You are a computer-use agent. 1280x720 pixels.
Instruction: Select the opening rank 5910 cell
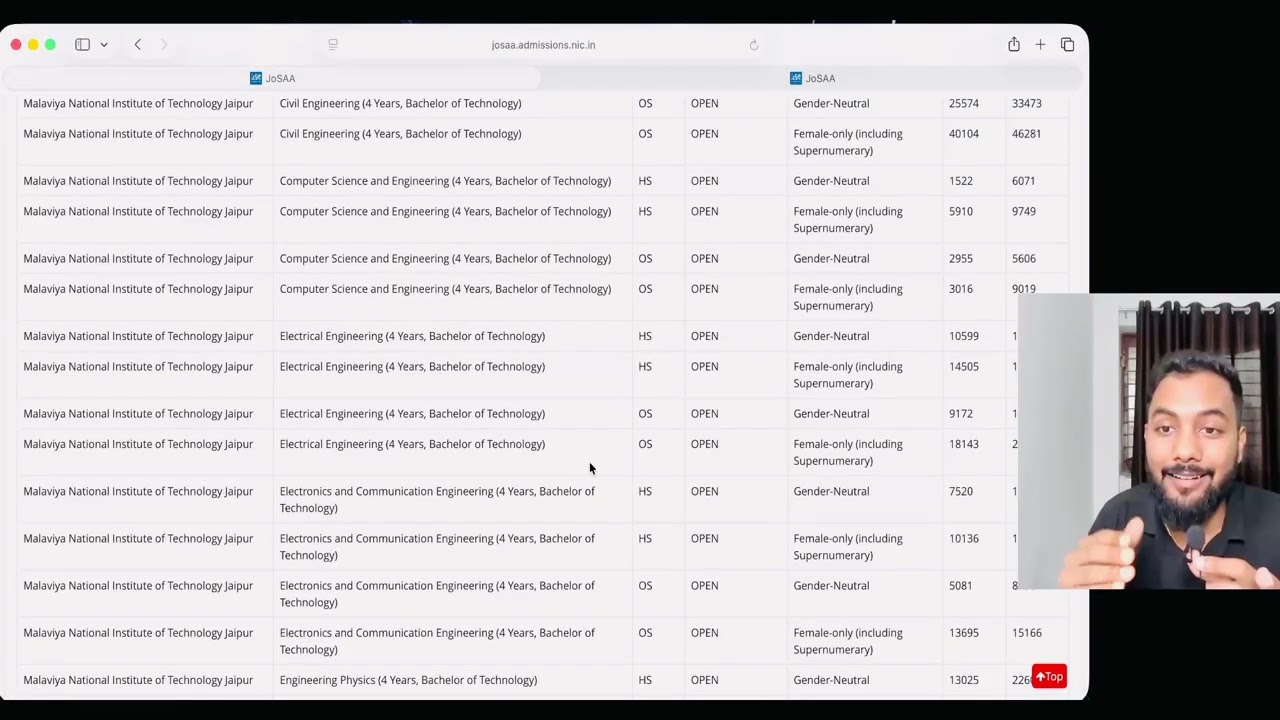click(961, 212)
